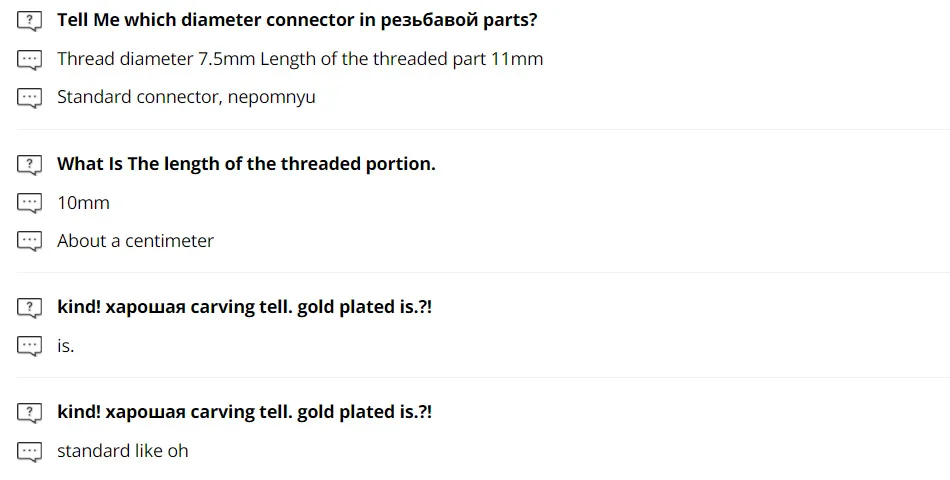Click the short "is." answer text

(66, 346)
